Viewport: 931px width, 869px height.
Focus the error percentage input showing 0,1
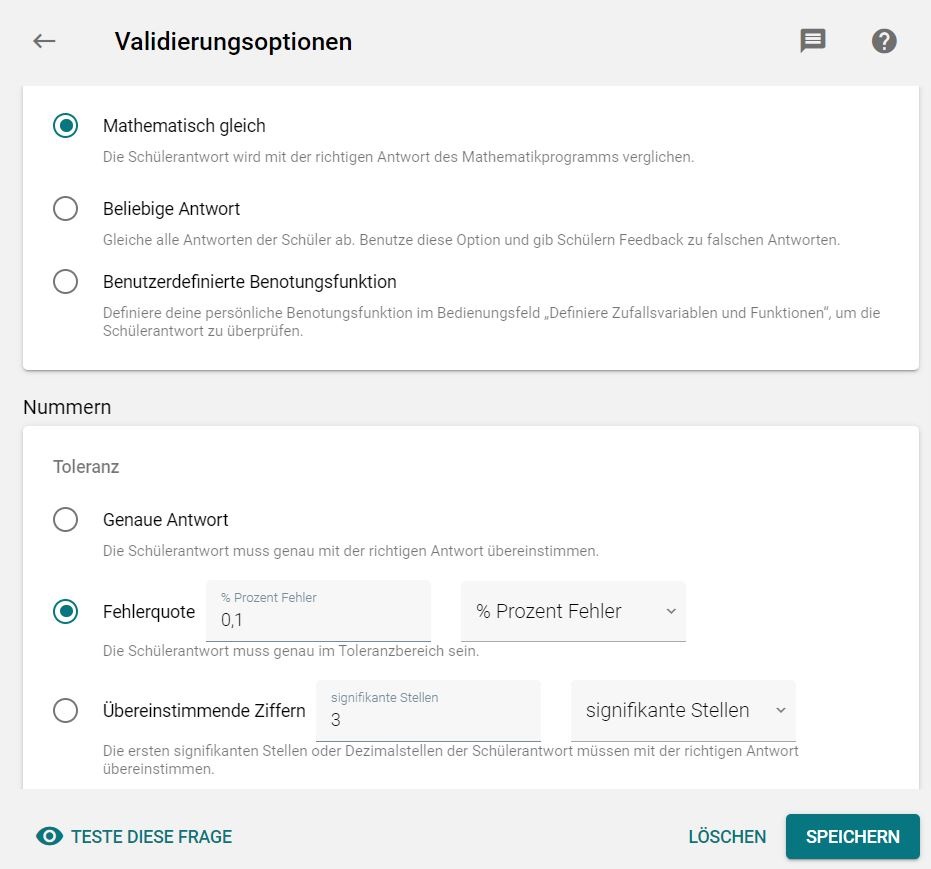318,618
